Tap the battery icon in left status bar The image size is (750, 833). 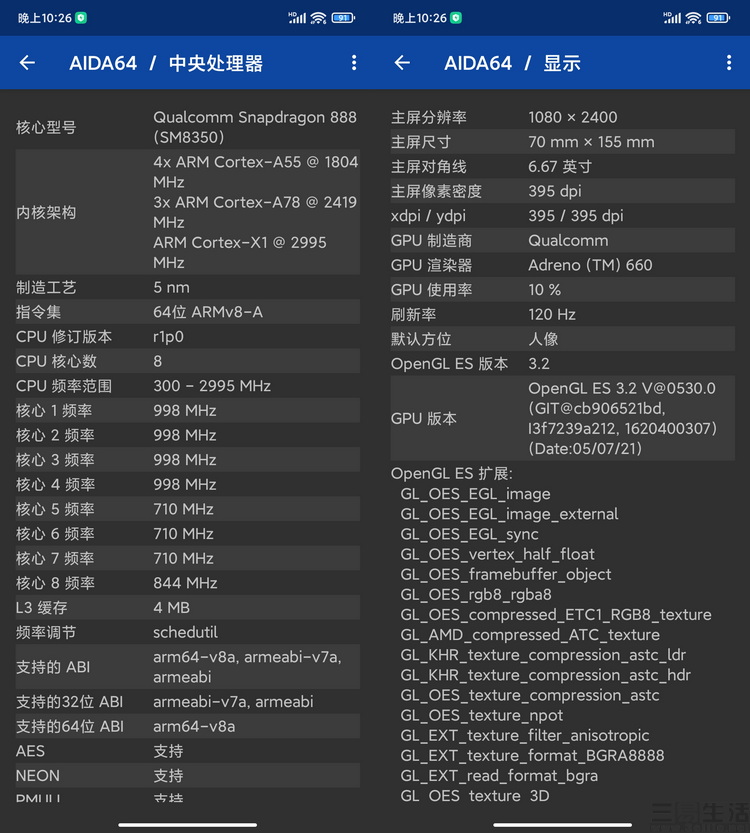click(x=343, y=18)
